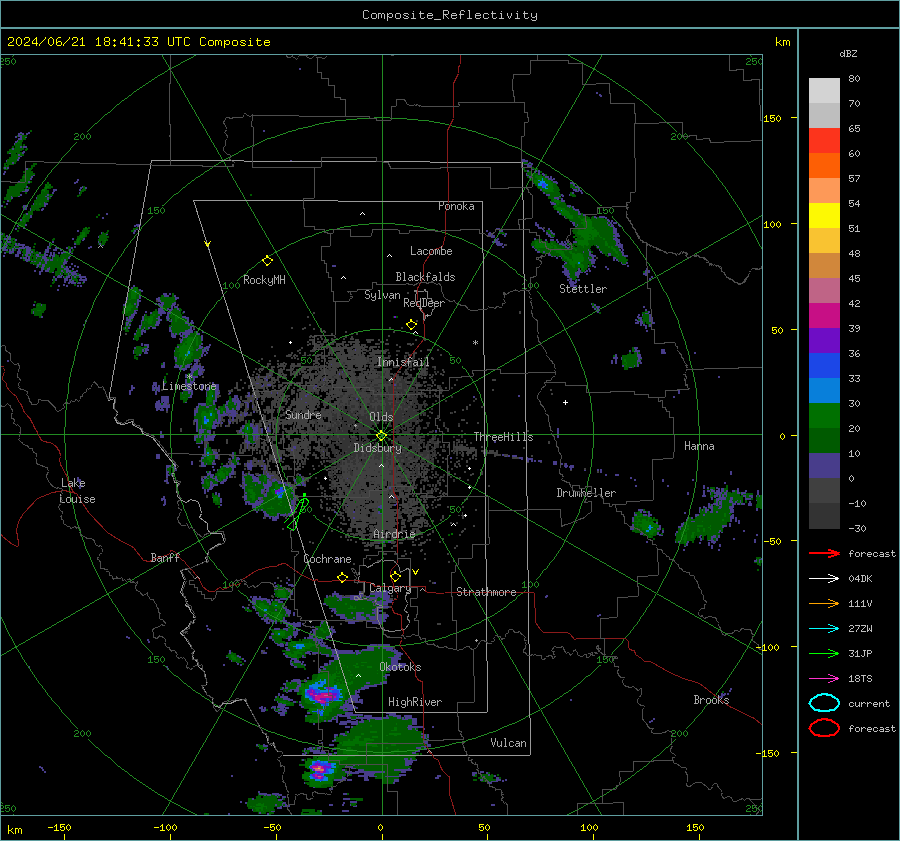Screen dimensions: 900x841
Task: Click the Banff city label
Action: 165,557
